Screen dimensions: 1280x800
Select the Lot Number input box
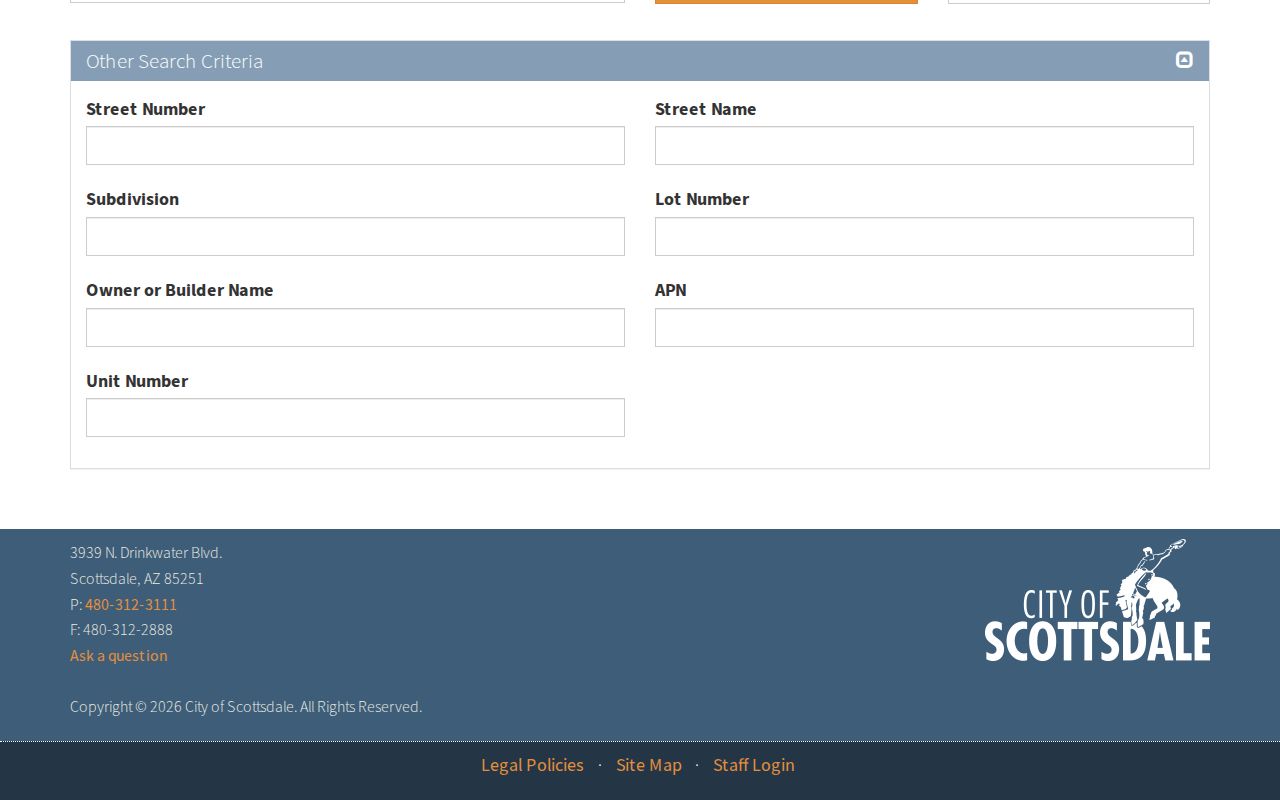tap(924, 237)
